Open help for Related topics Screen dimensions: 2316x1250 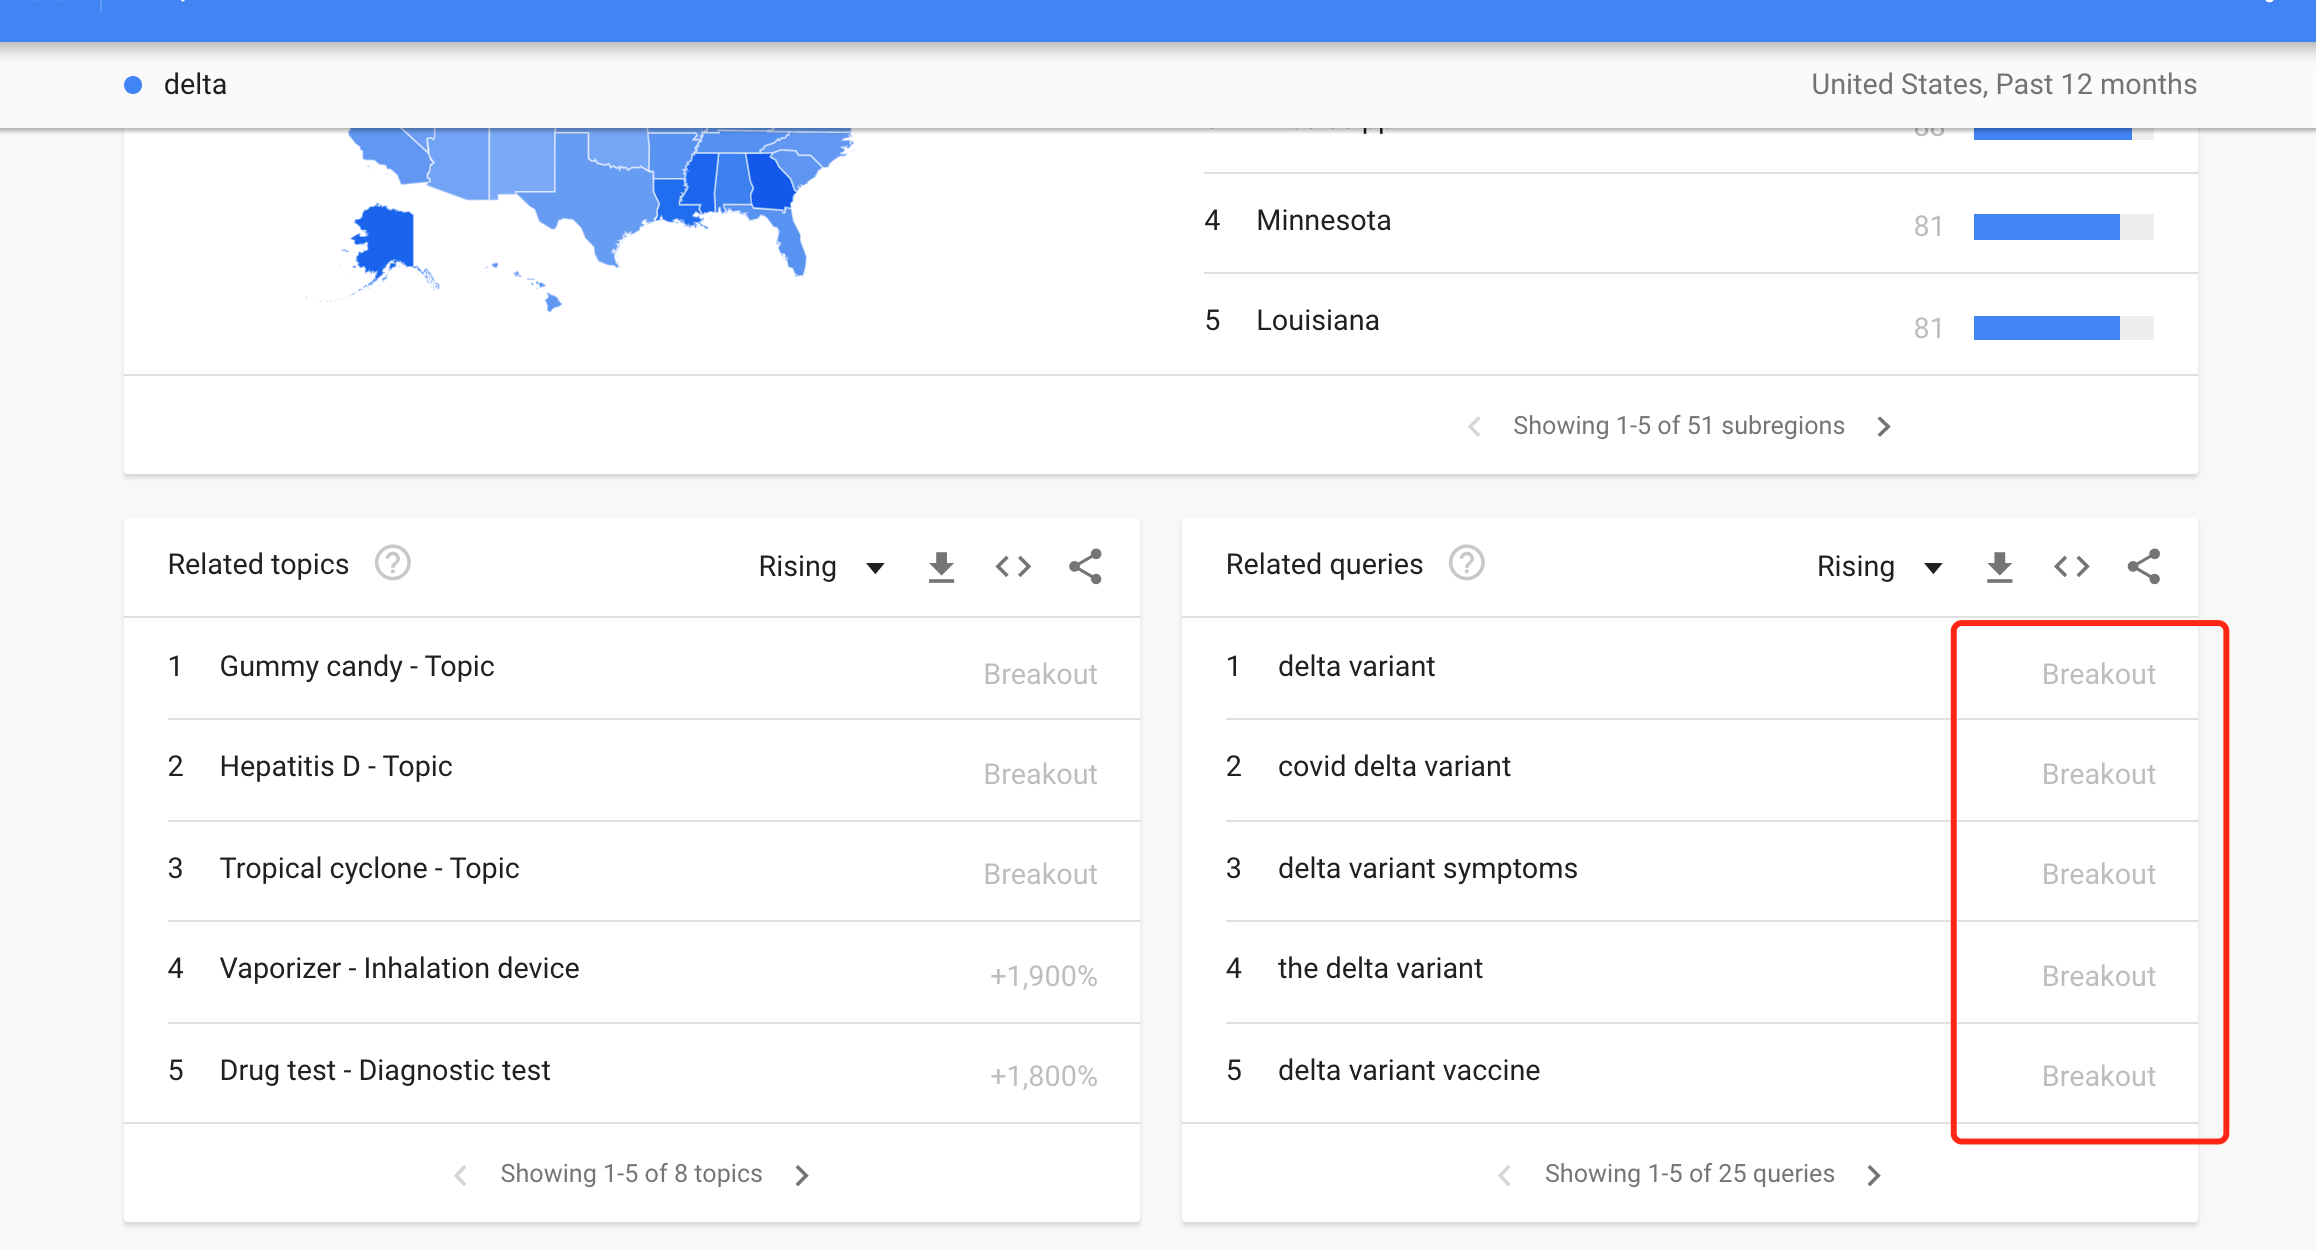pyautogui.click(x=392, y=564)
